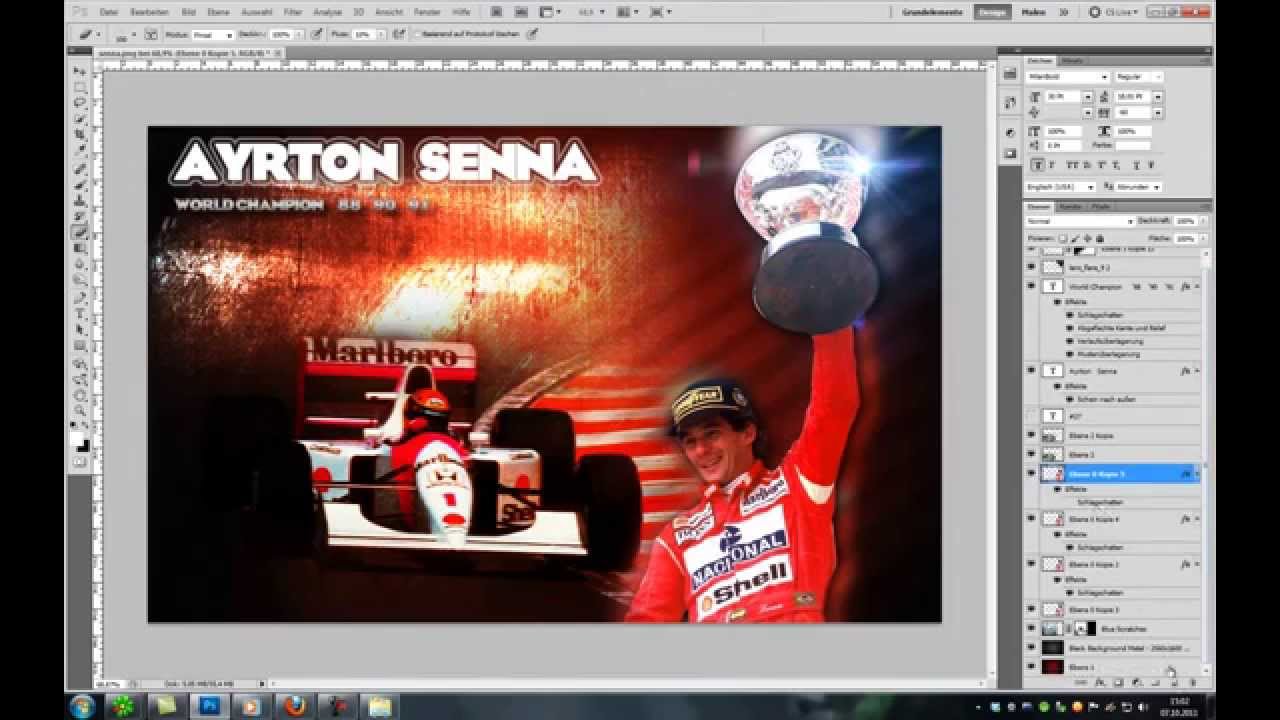The image size is (1280, 720).
Task: Open the language dropdown showing Englisch (USA)
Action: 1060,187
